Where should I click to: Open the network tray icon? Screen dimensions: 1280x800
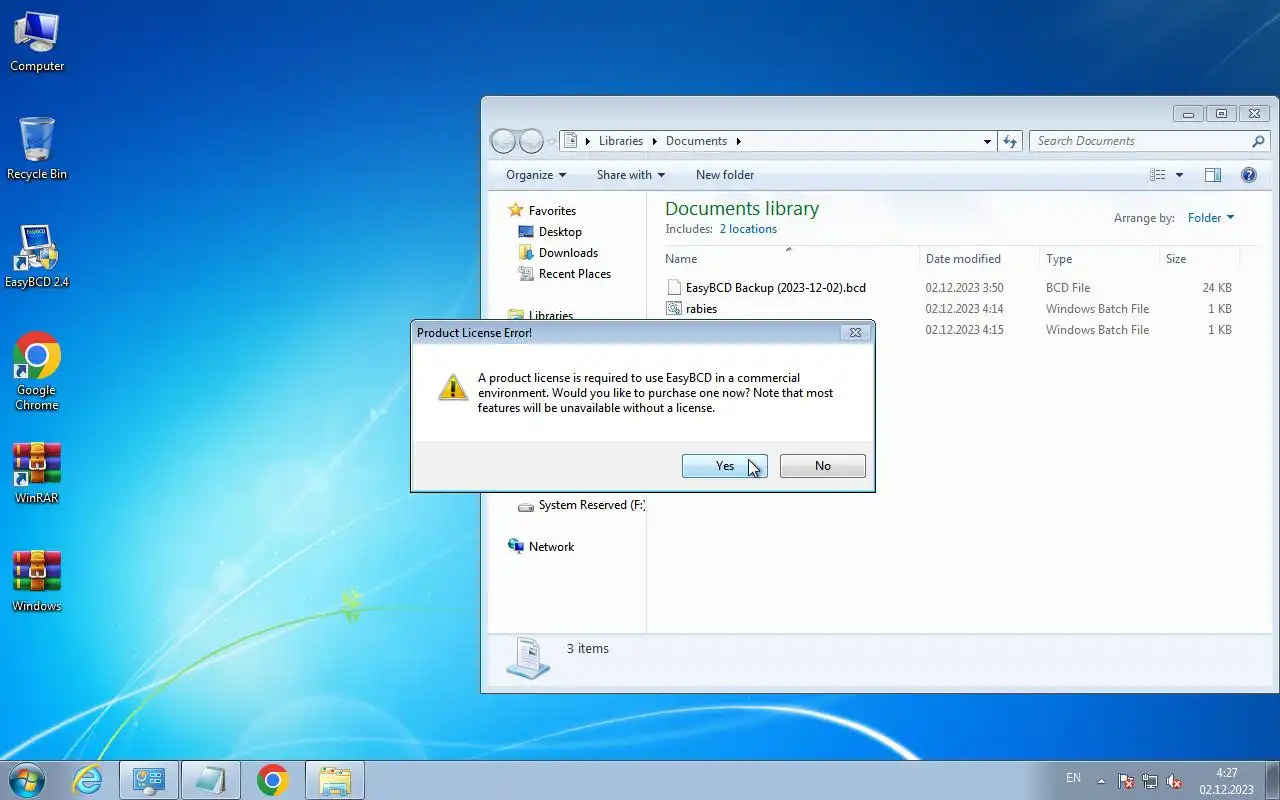1150,781
